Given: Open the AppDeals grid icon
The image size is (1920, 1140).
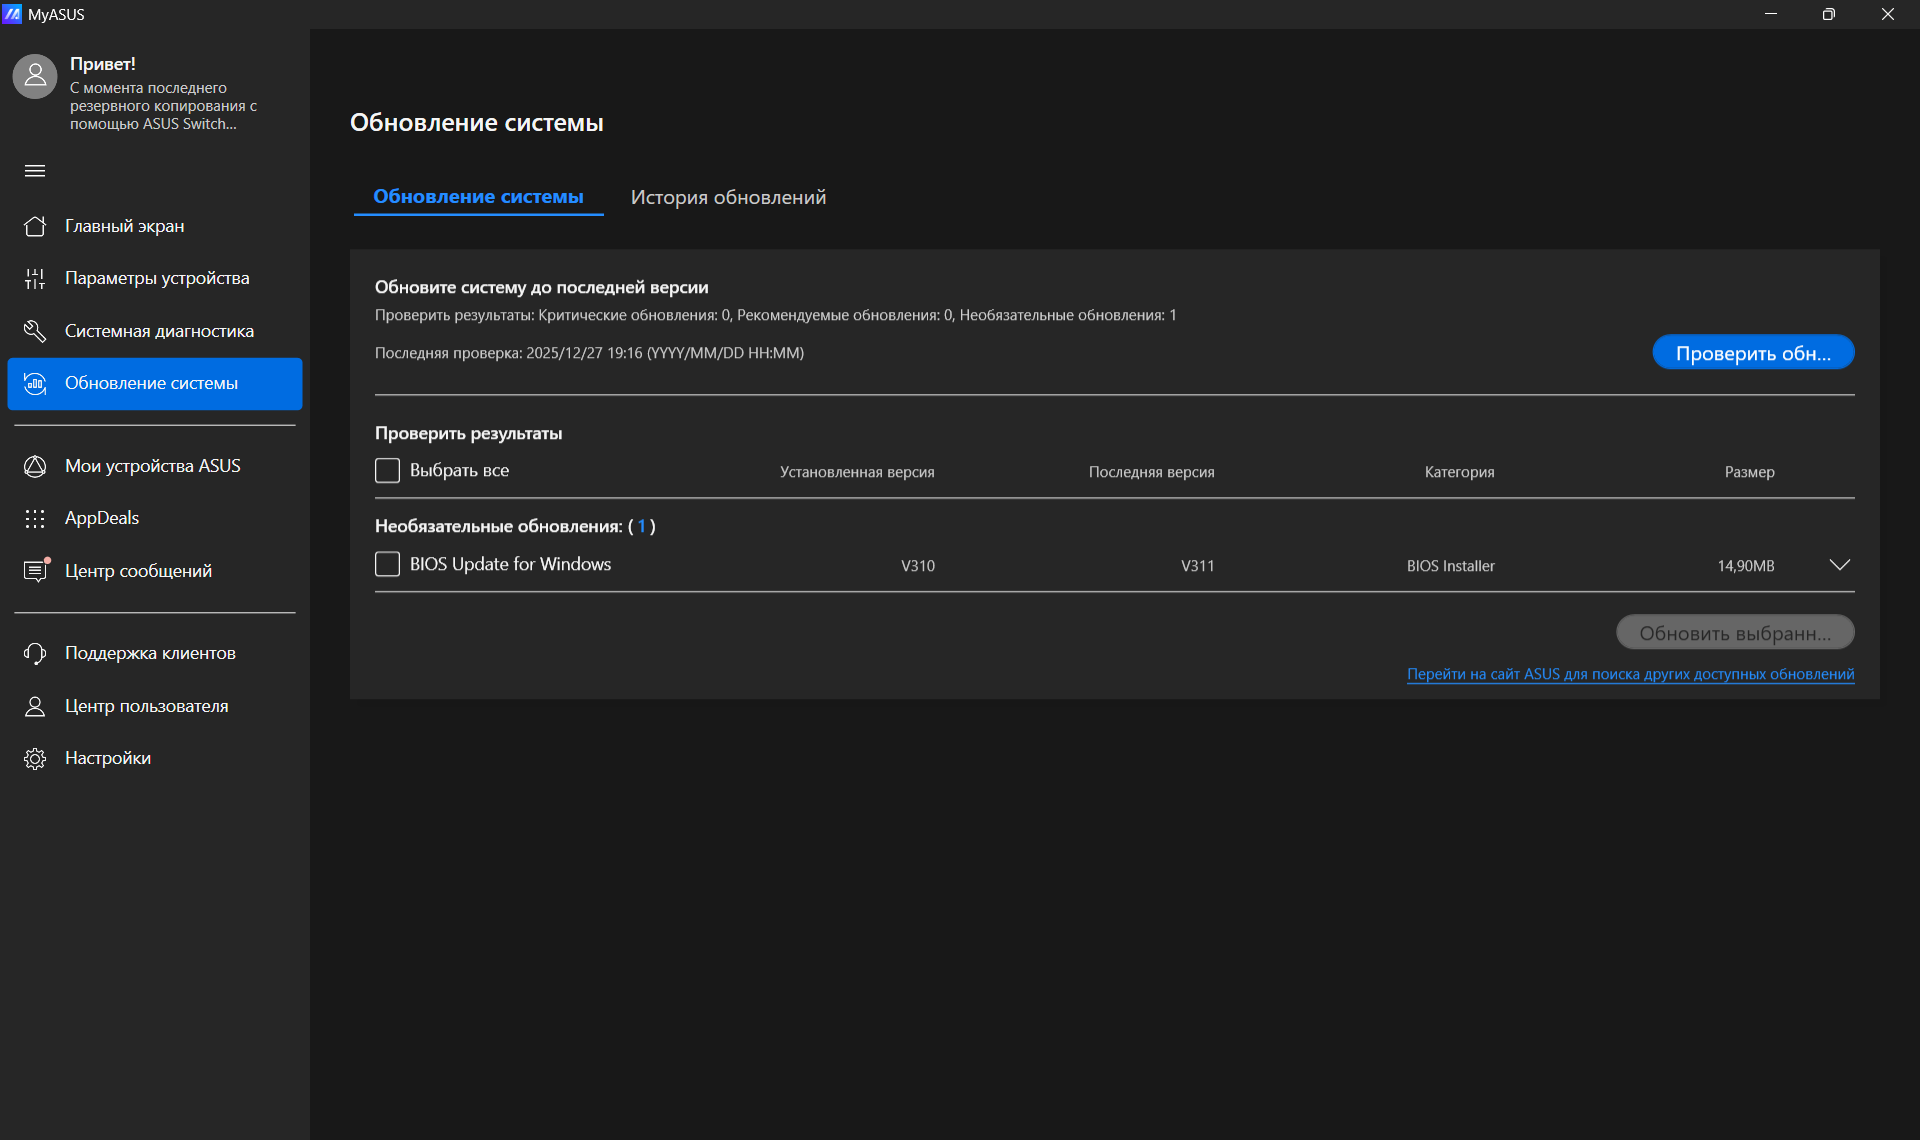Looking at the screenshot, I should click(x=35, y=518).
